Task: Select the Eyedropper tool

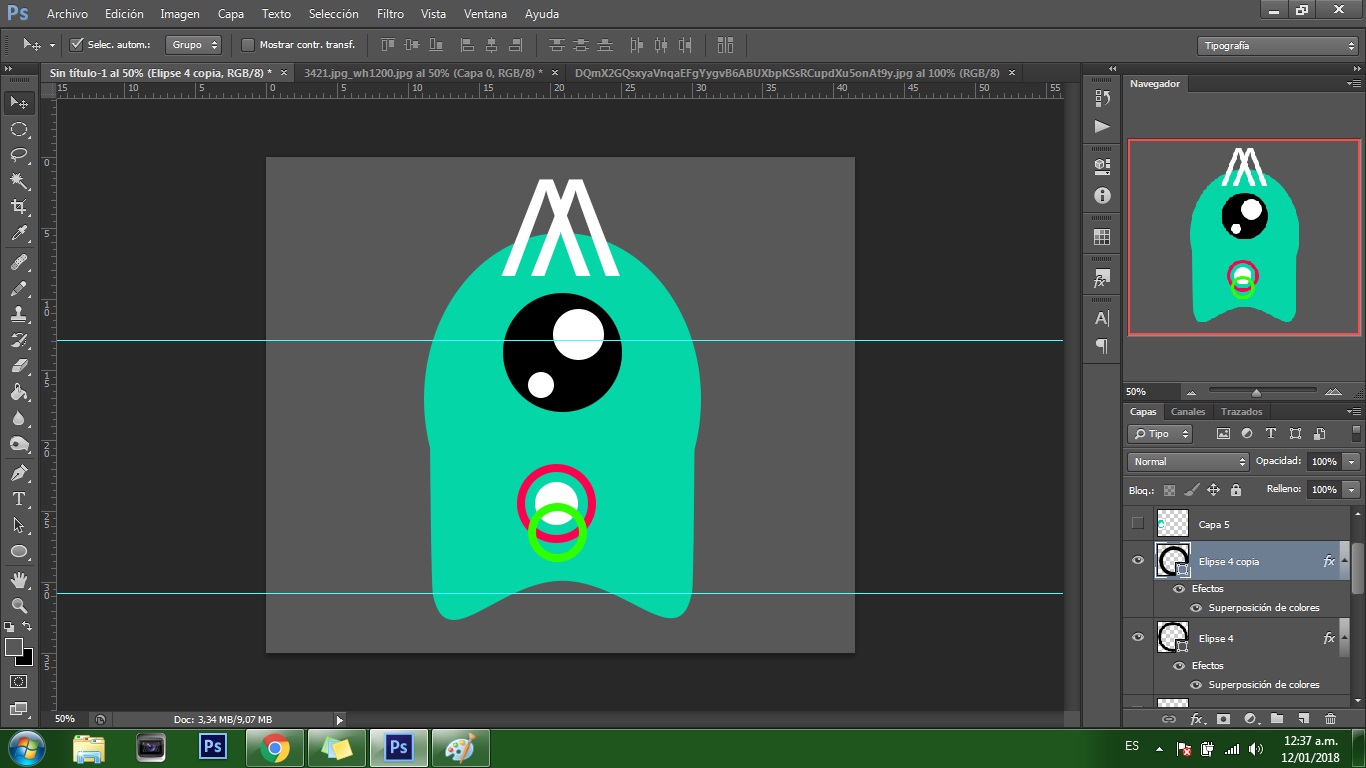Action: pyautogui.click(x=19, y=234)
